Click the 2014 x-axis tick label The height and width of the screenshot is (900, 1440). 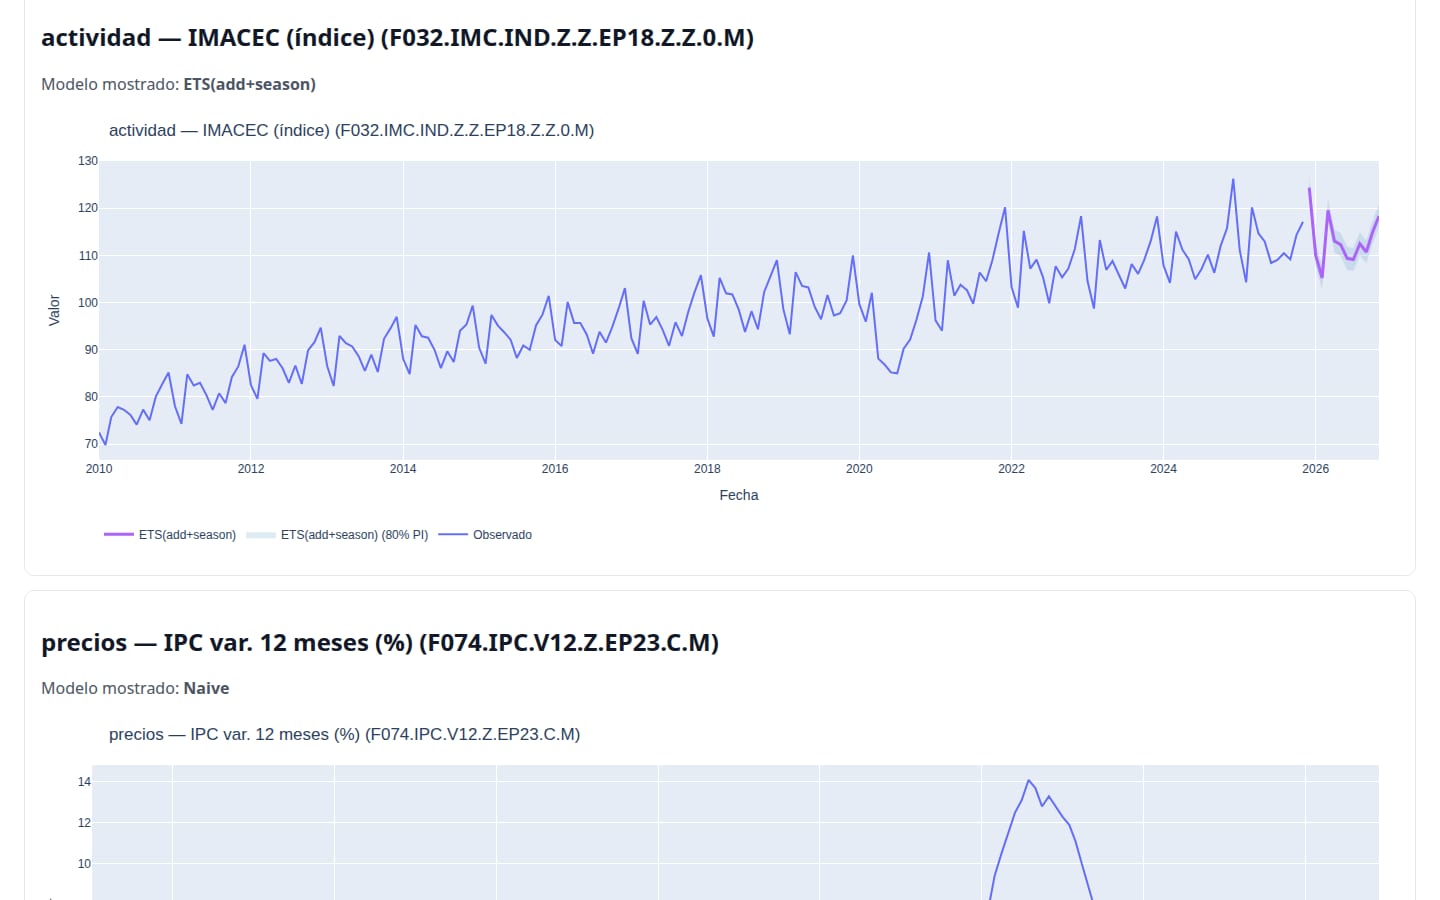pyautogui.click(x=403, y=469)
